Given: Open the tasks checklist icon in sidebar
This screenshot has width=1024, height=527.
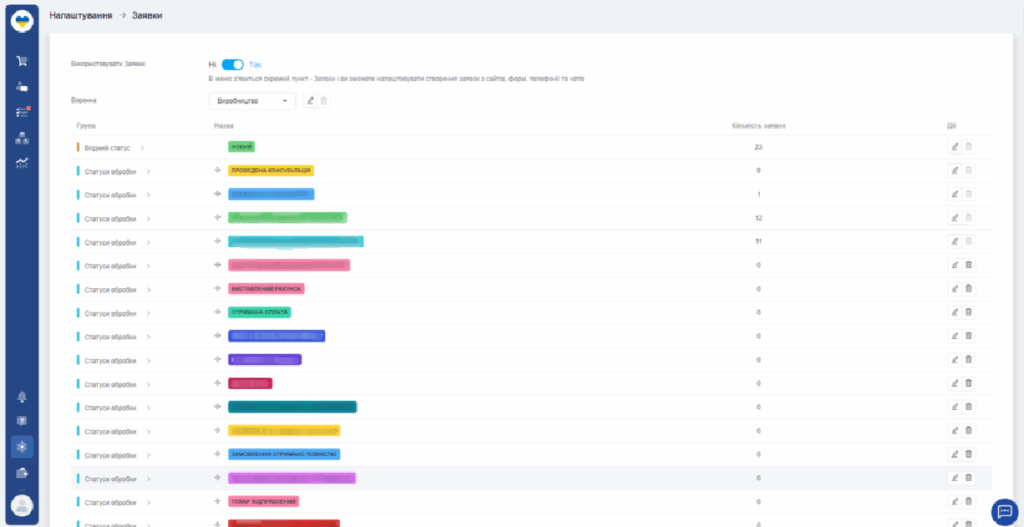Looking at the screenshot, I should [21, 113].
